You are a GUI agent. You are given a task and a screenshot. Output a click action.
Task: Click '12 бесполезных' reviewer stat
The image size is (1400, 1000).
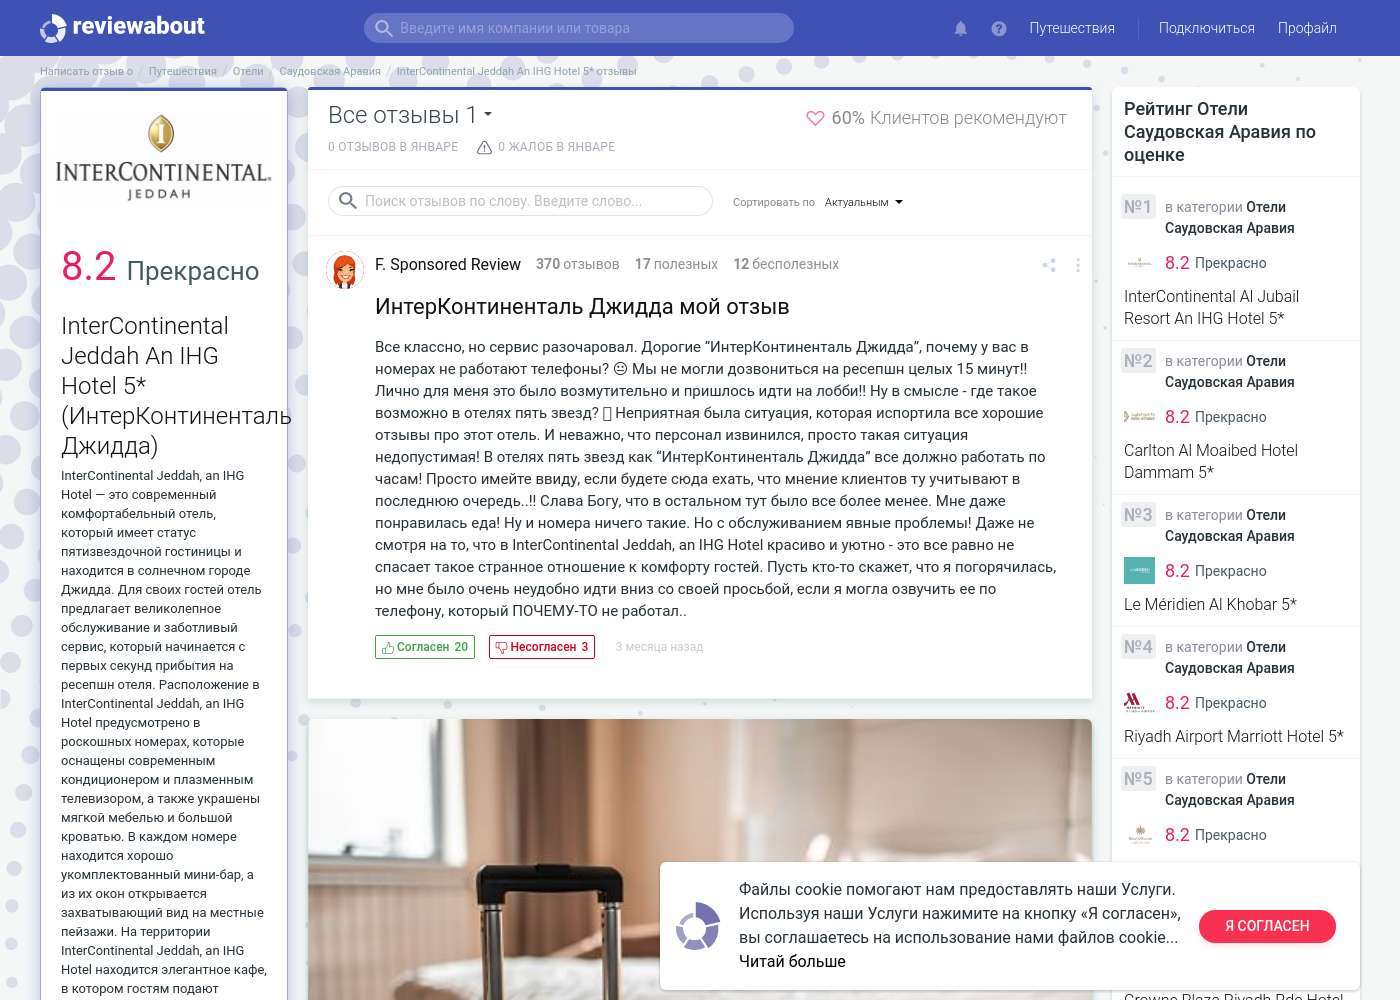point(786,264)
